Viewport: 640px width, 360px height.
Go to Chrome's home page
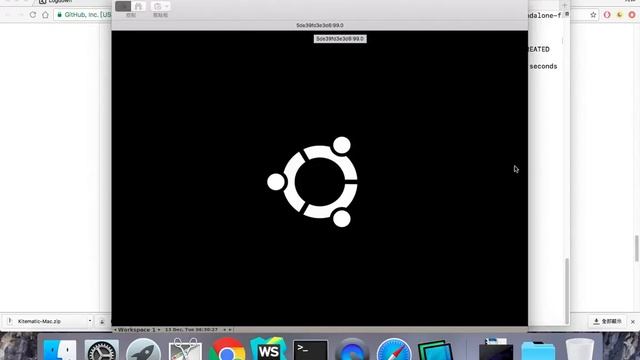(45, 15)
